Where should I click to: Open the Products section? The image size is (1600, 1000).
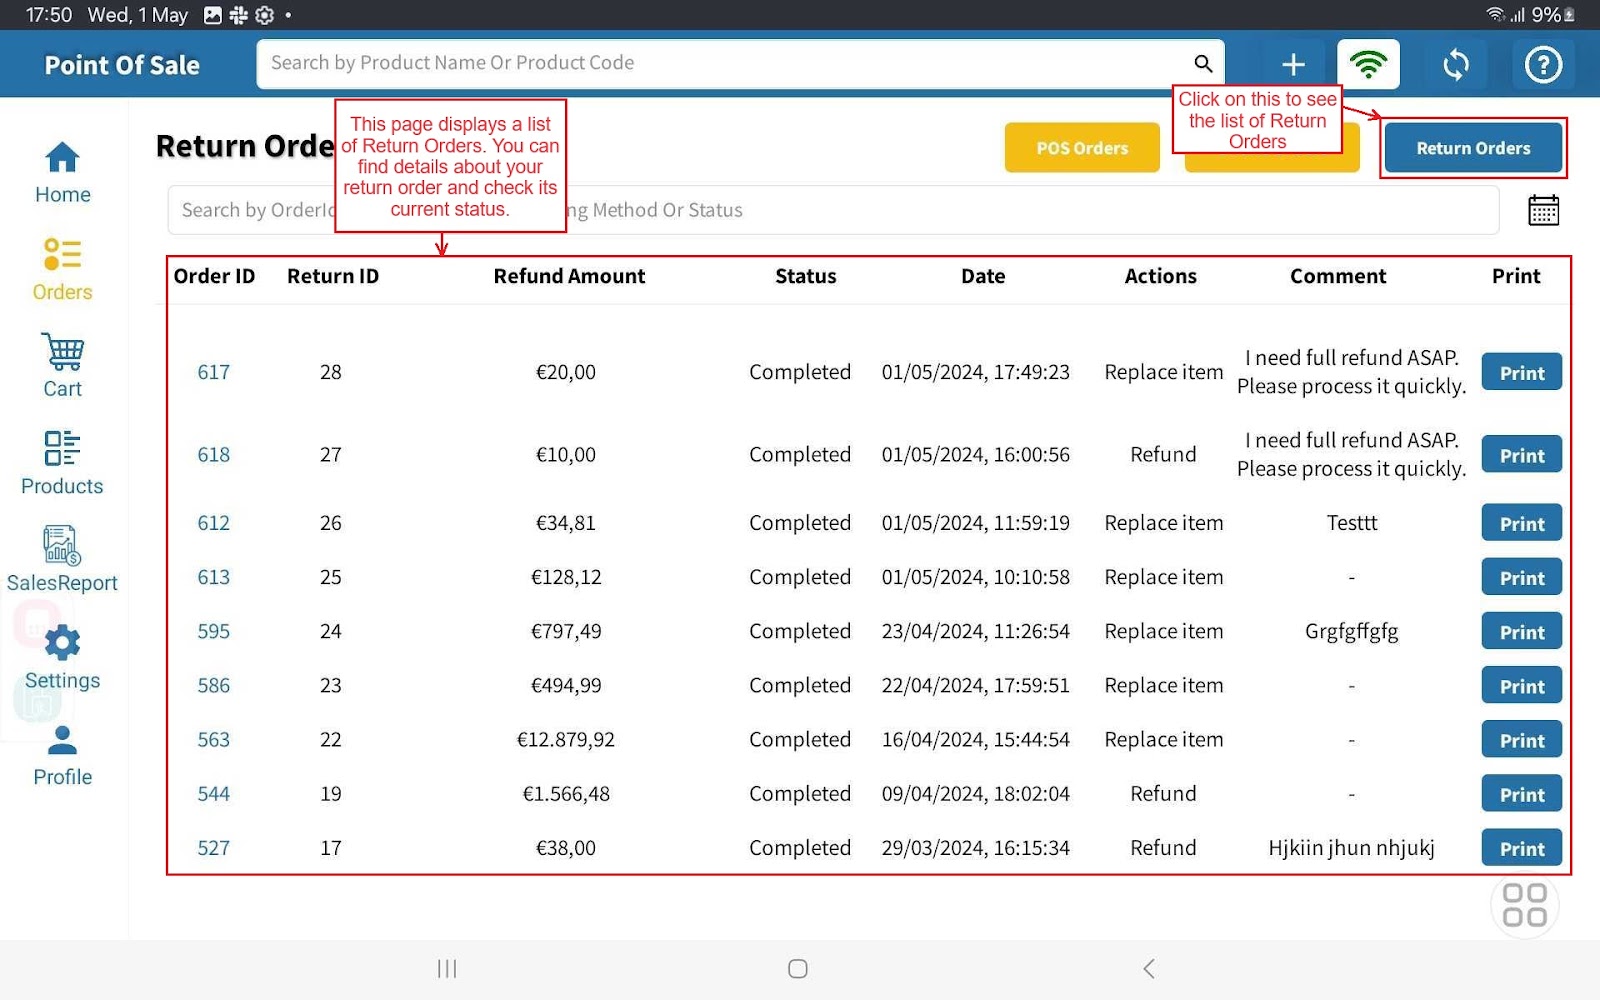[x=62, y=463]
